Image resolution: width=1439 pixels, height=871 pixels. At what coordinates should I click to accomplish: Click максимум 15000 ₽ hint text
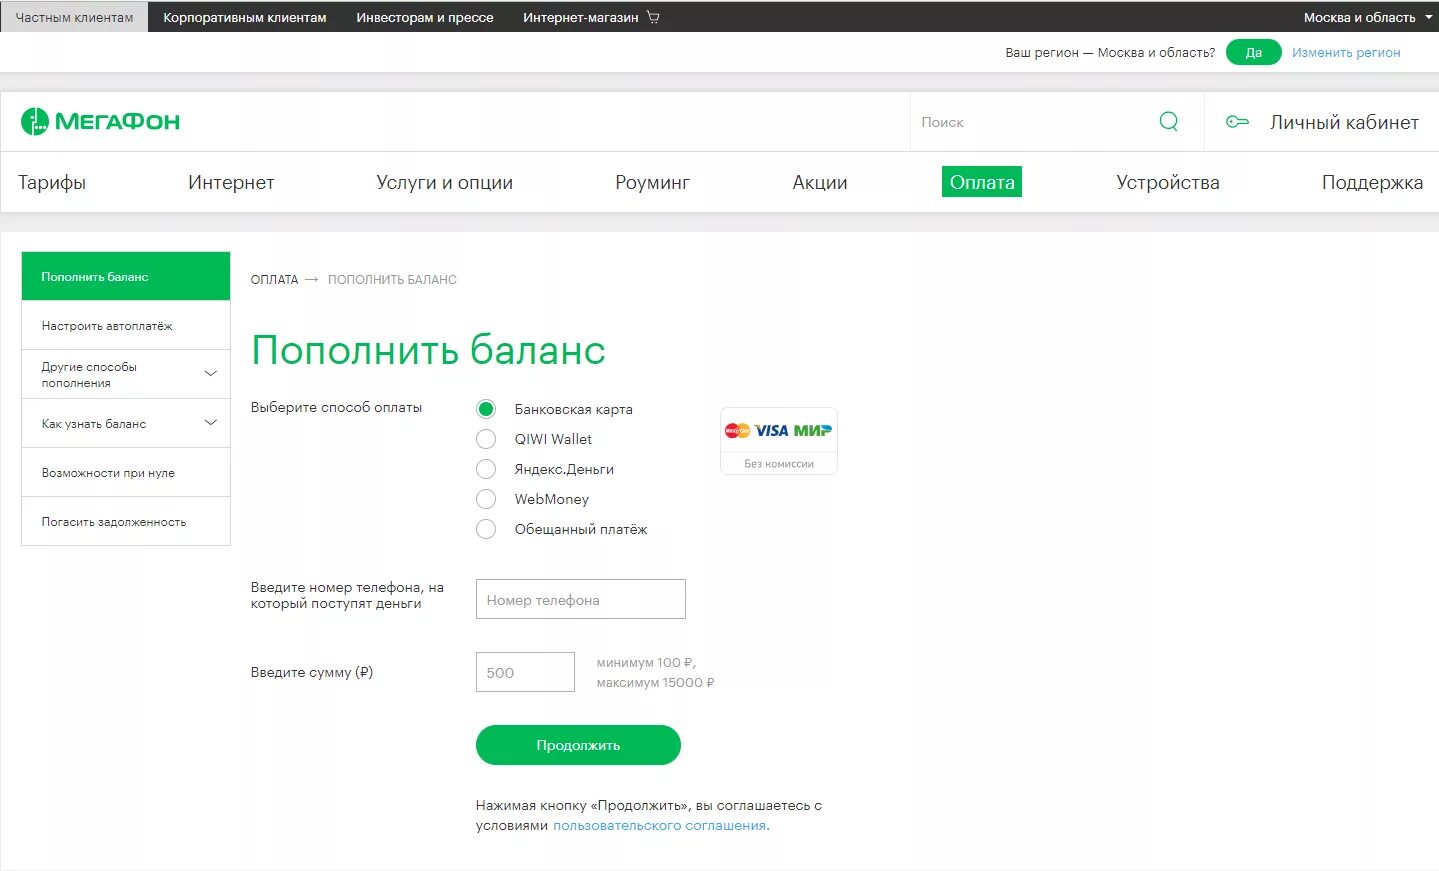[x=655, y=682]
